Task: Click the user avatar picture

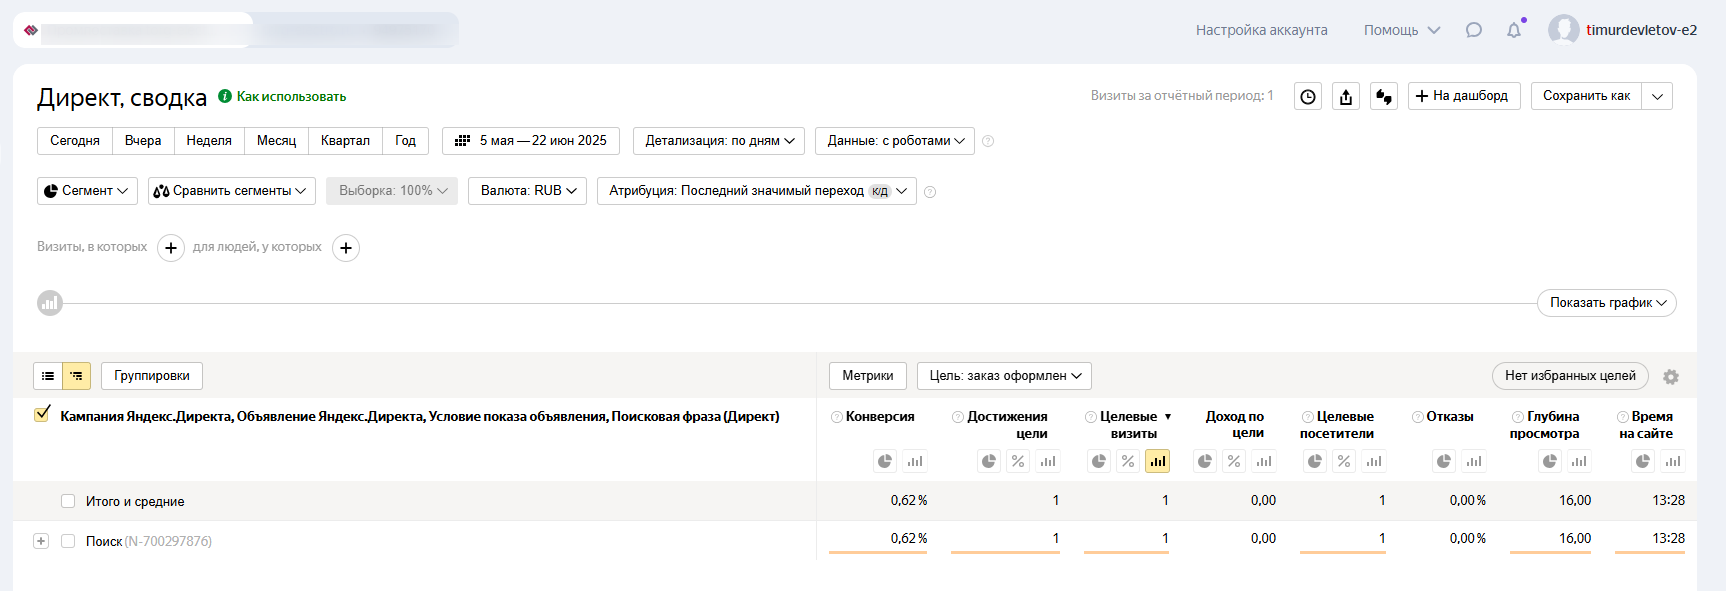Action: [1563, 30]
